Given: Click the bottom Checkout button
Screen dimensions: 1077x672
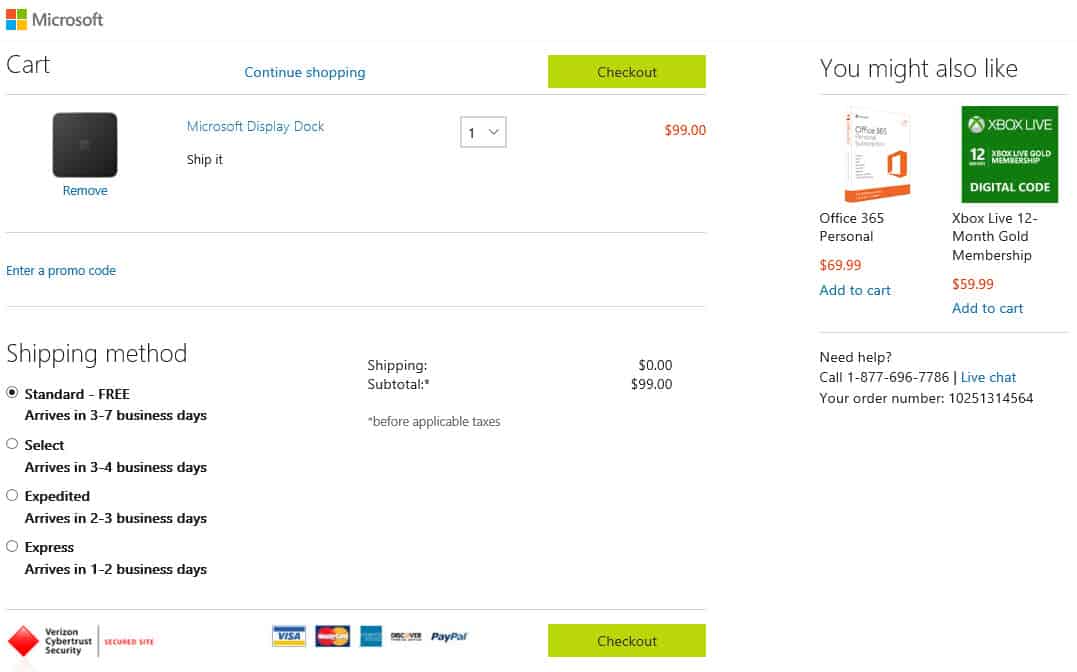Looking at the screenshot, I should (x=626, y=640).
